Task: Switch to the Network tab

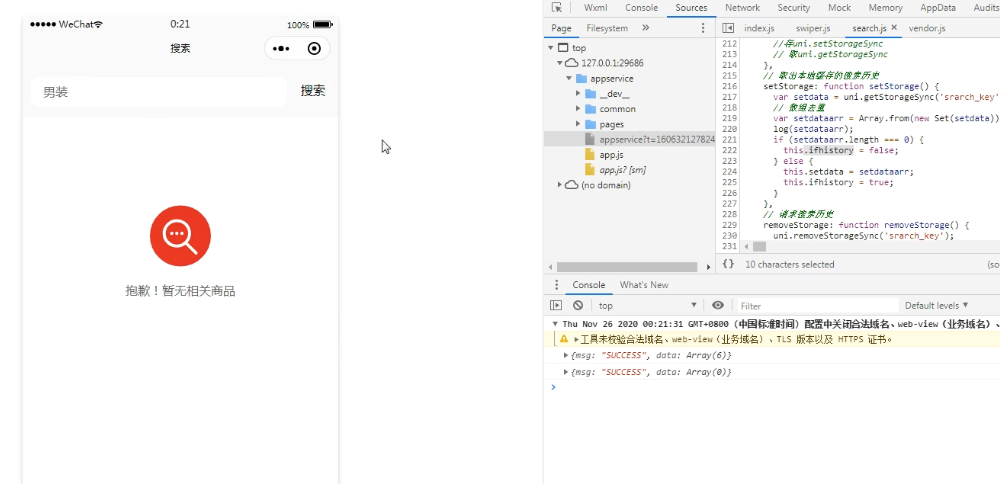Action: pyautogui.click(x=742, y=8)
